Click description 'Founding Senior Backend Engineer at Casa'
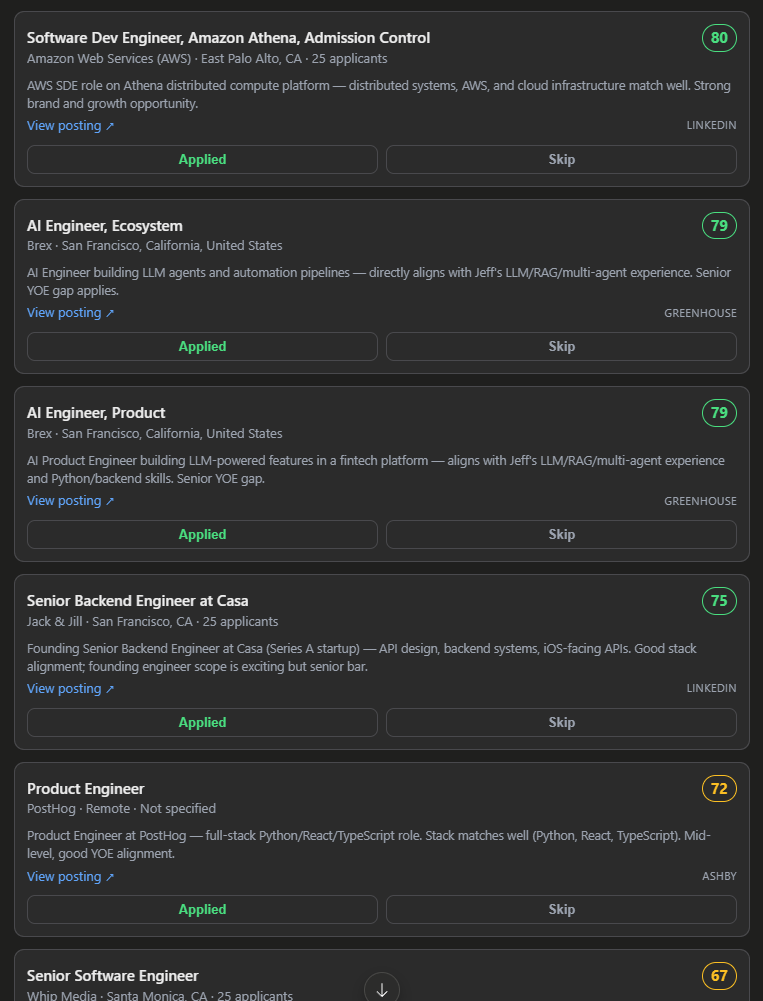763x1001 pixels. [361, 658]
